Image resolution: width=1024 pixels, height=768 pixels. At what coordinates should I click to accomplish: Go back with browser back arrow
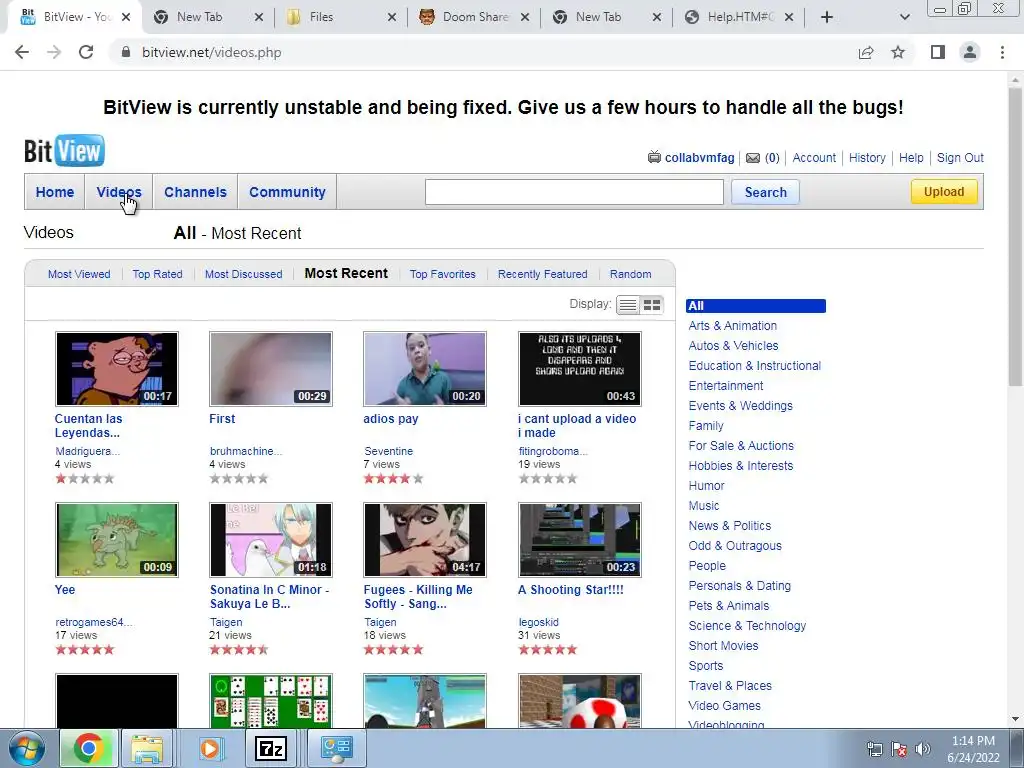click(22, 52)
